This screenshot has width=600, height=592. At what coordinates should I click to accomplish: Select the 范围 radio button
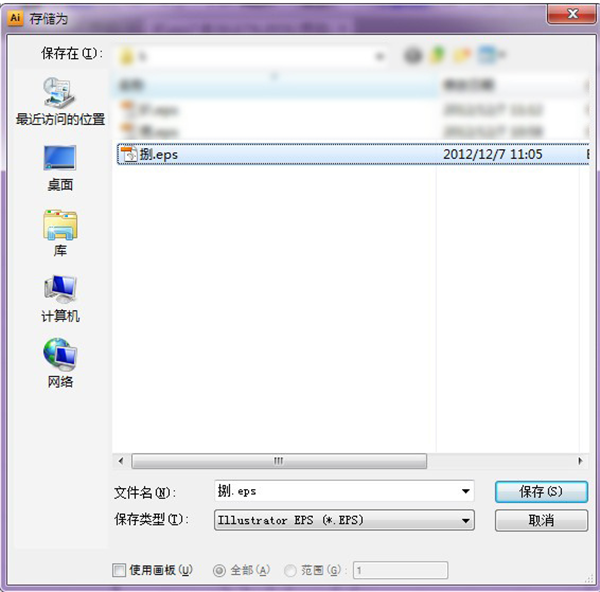290,570
